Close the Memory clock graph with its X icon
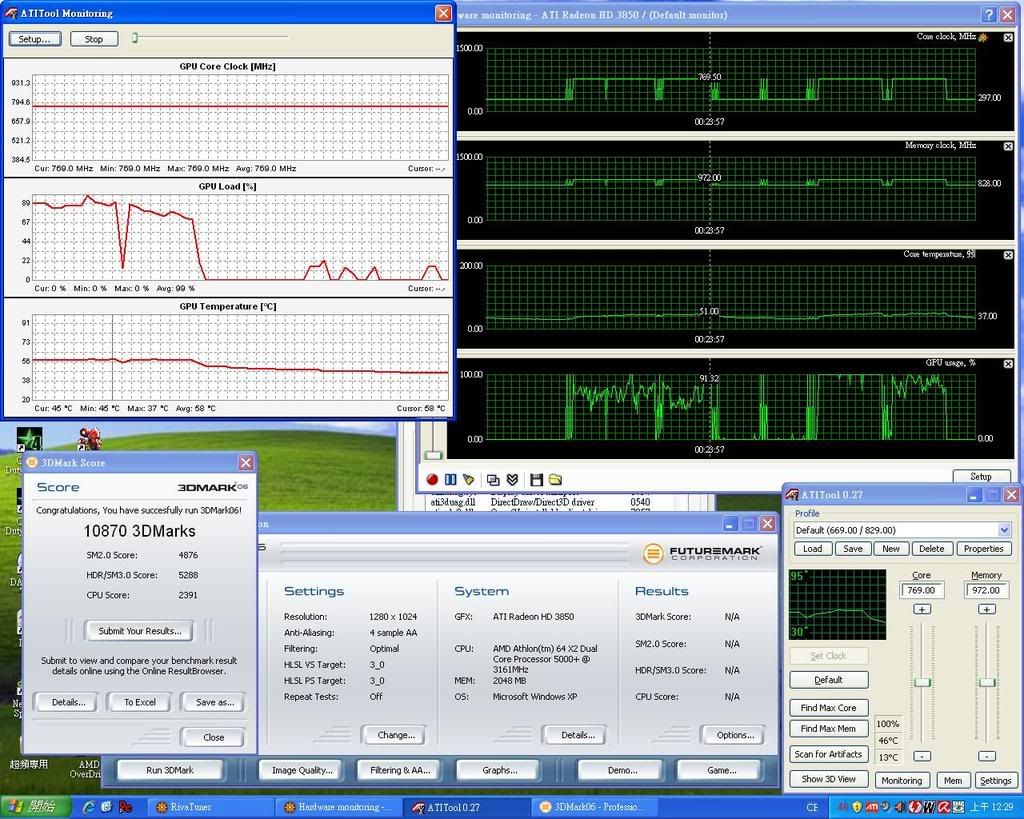 pyautogui.click(x=1008, y=146)
